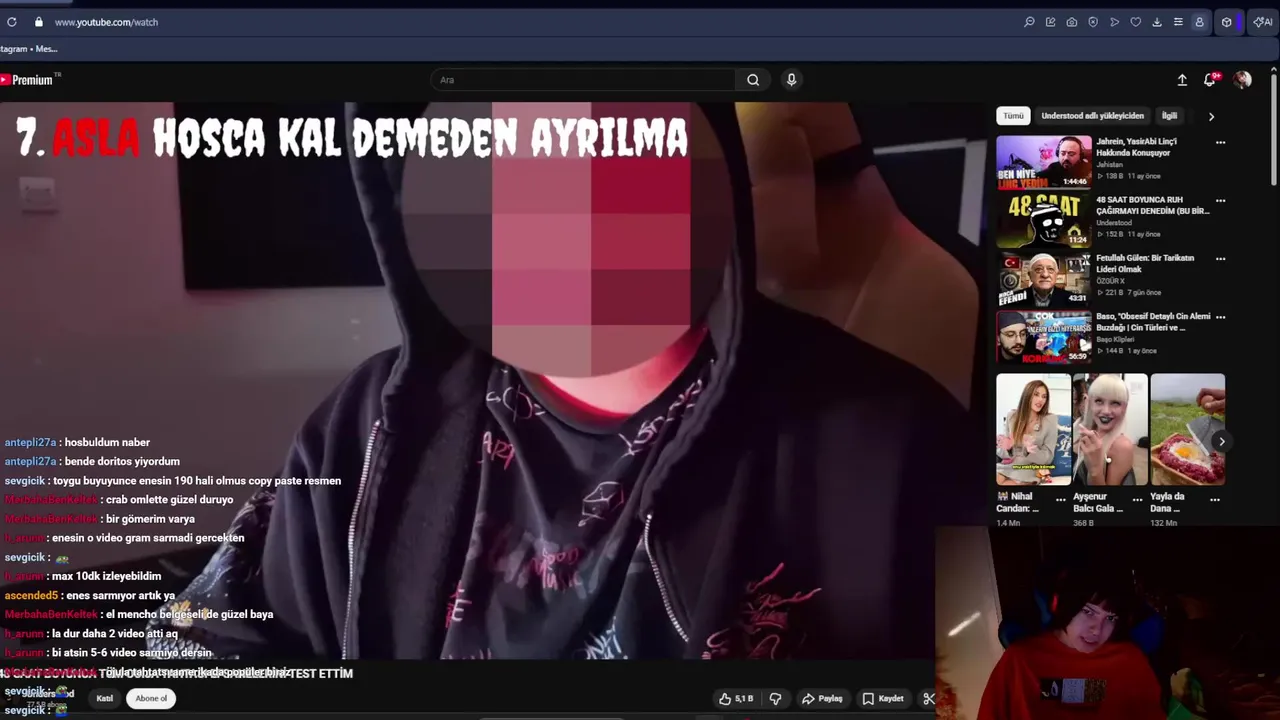Select the Tümü filter chip
This screenshot has height=720, width=1280.
click(1013, 116)
